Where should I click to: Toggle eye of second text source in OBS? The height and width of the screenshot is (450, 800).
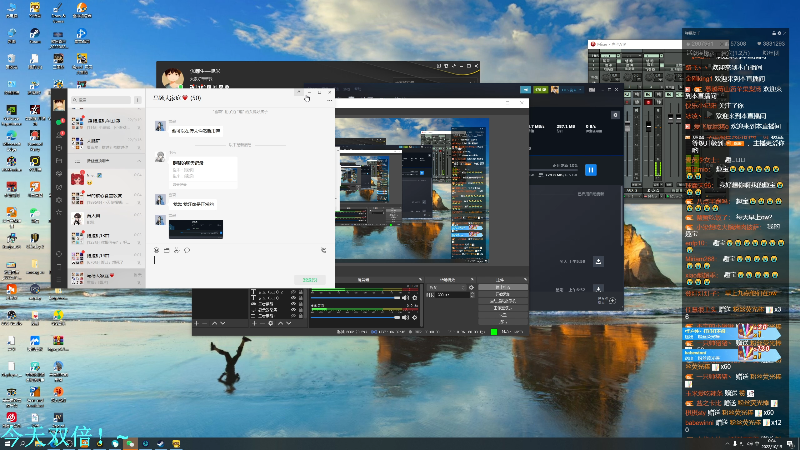[293, 298]
